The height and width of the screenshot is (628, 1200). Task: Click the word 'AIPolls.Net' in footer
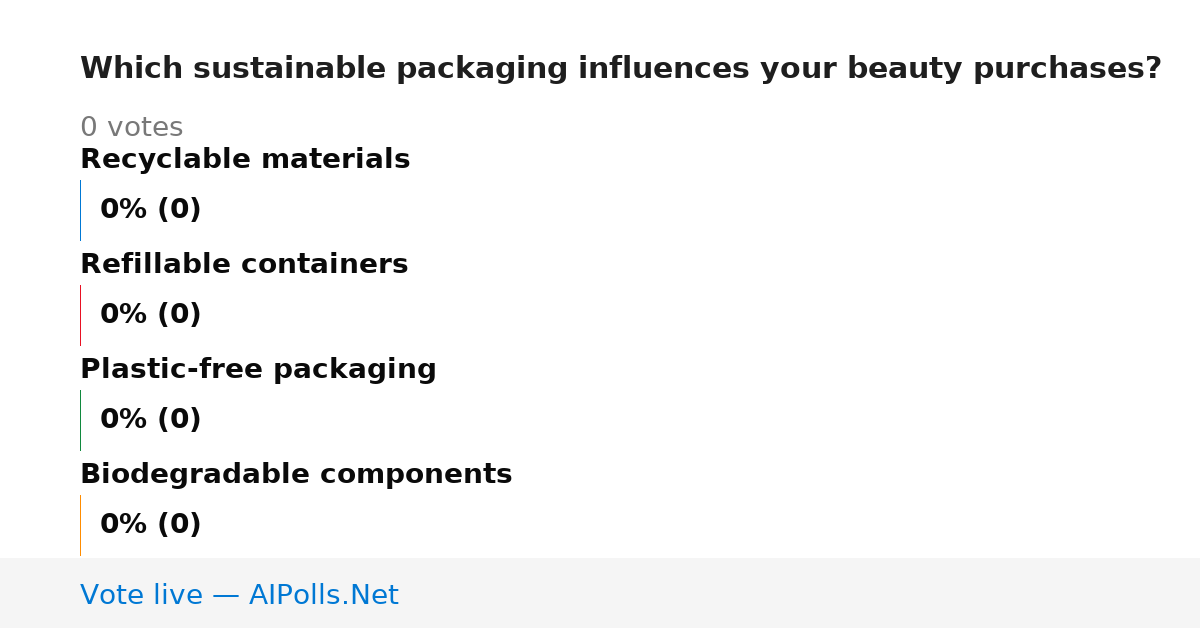pos(323,596)
